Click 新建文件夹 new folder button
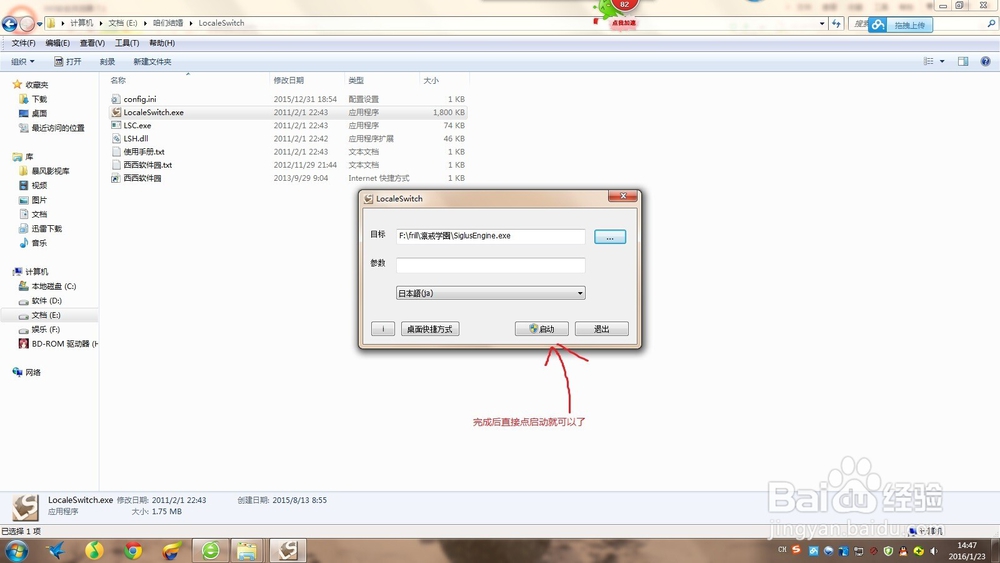The image size is (1000, 563). point(152,62)
